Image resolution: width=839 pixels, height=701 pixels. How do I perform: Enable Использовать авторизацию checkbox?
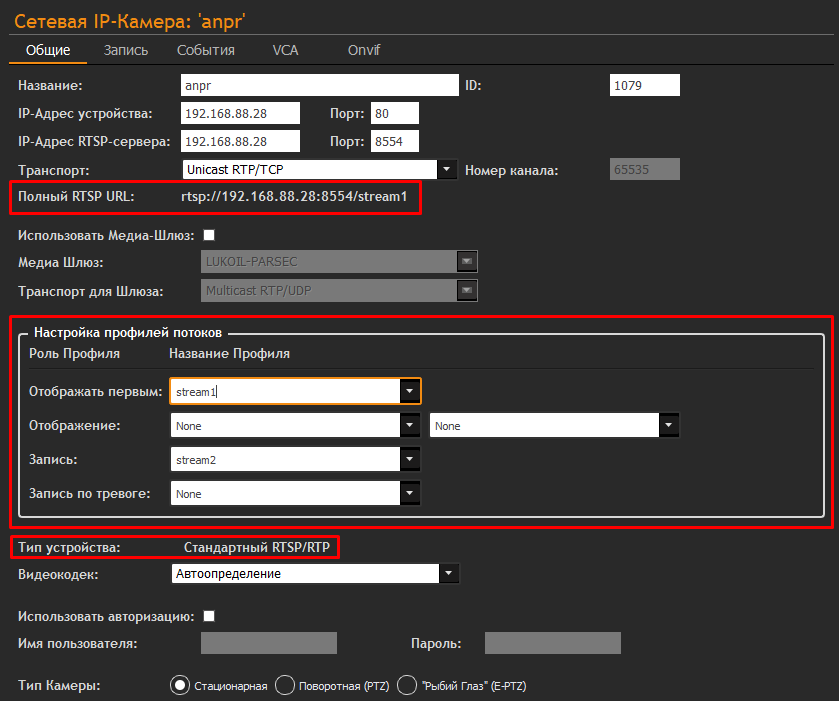[209, 616]
